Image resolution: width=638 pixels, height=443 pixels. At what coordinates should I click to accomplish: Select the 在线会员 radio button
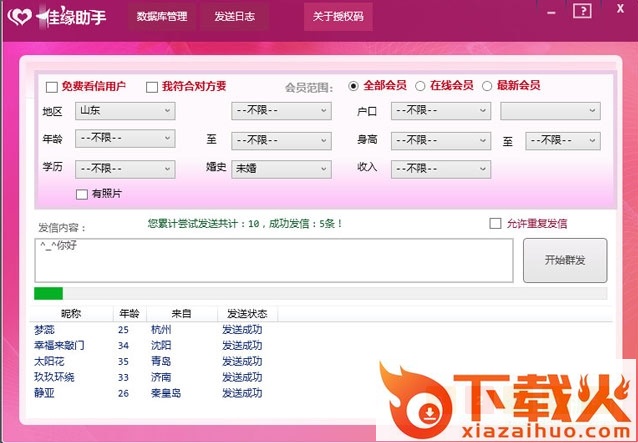tap(420, 86)
